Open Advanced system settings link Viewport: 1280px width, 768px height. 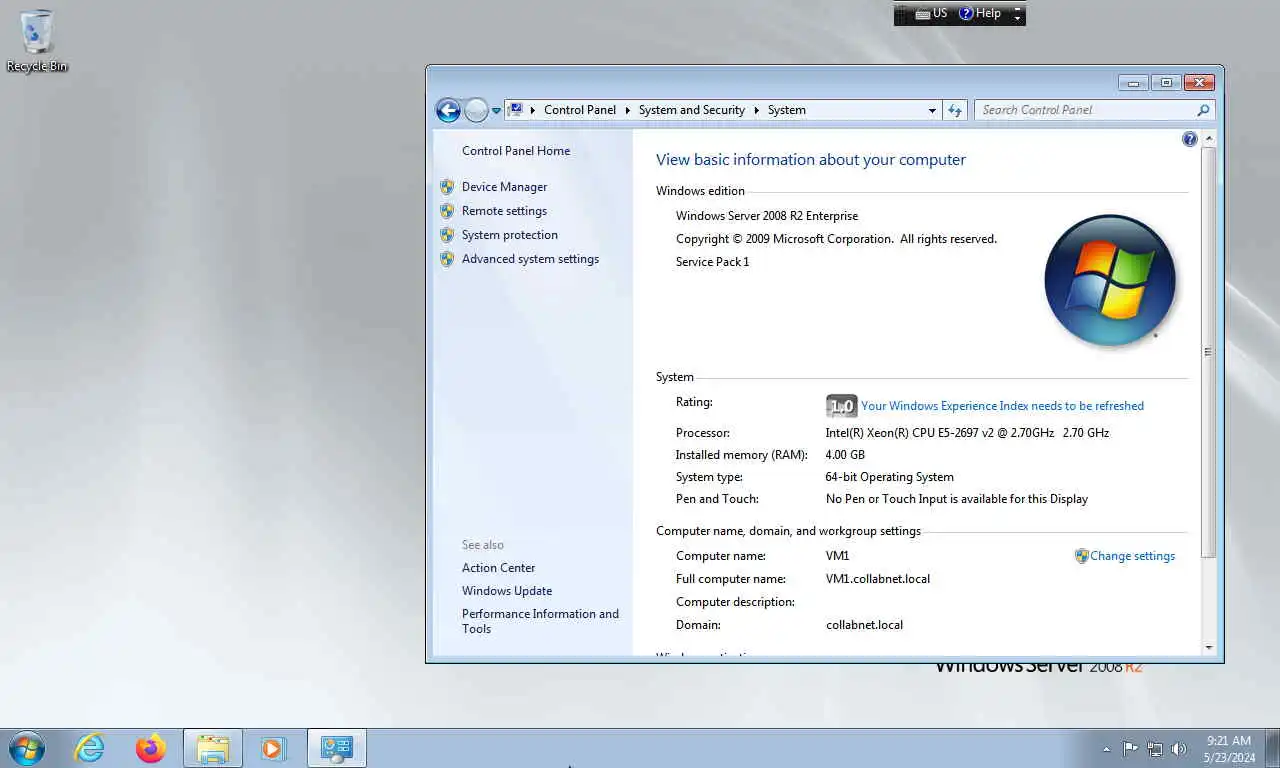tap(530, 259)
